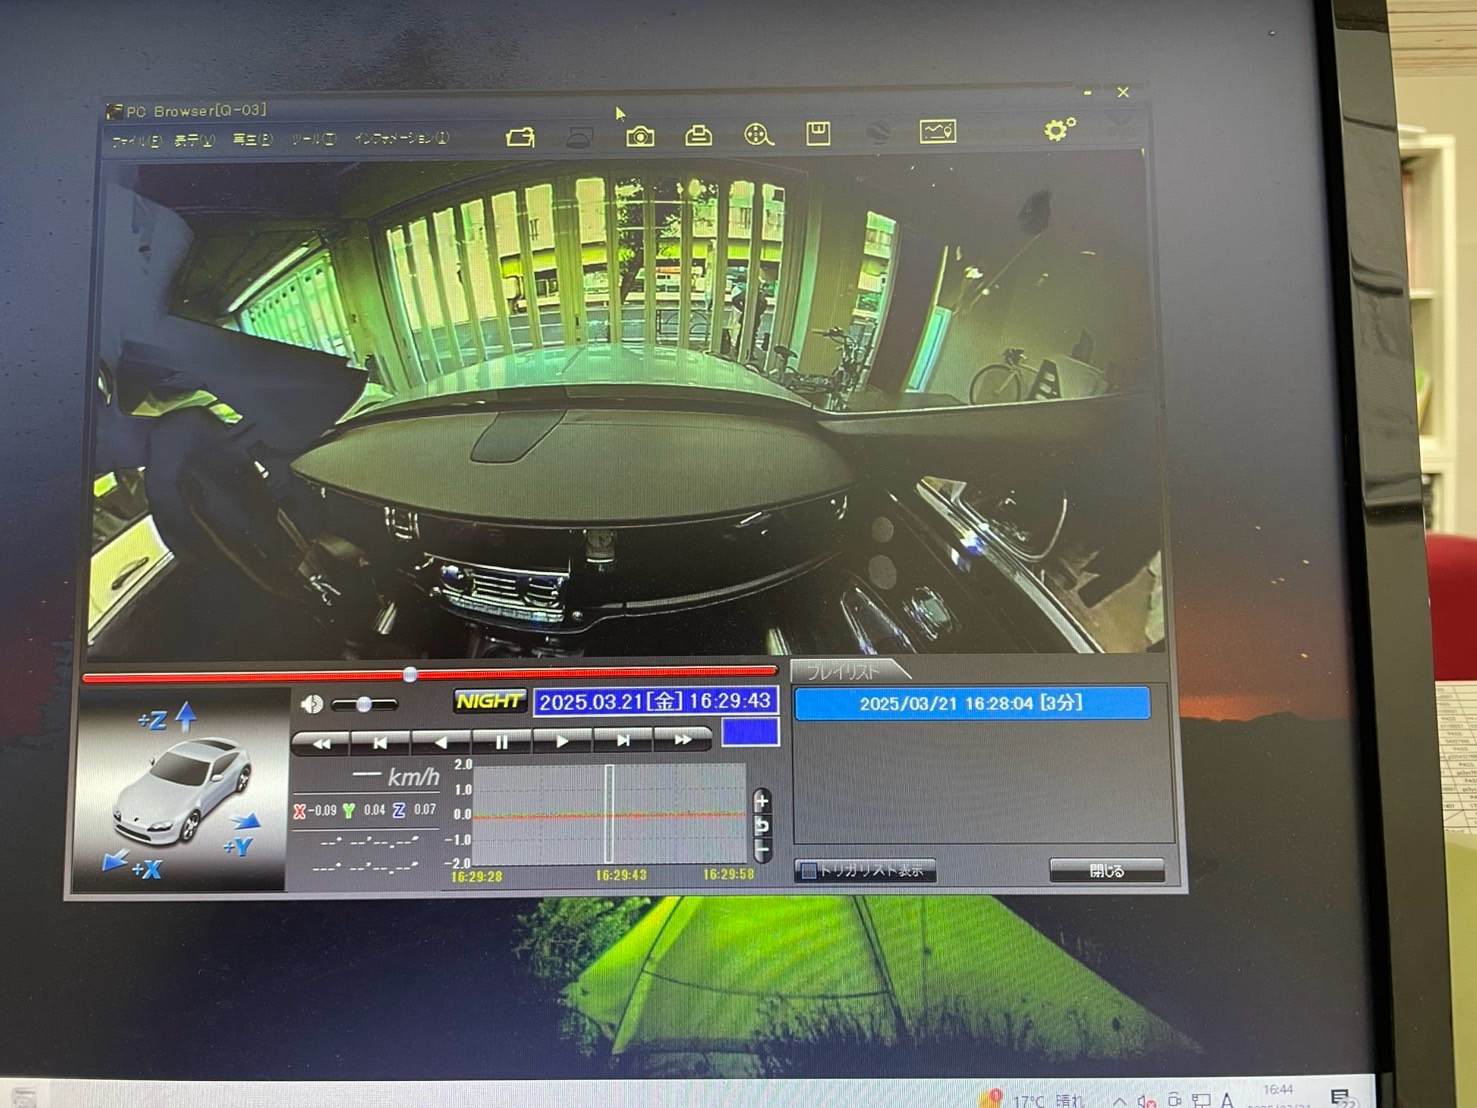Click the network icon in taskbar tray
This screenshot has width=1477, height=1108.
(1201, 1101)
